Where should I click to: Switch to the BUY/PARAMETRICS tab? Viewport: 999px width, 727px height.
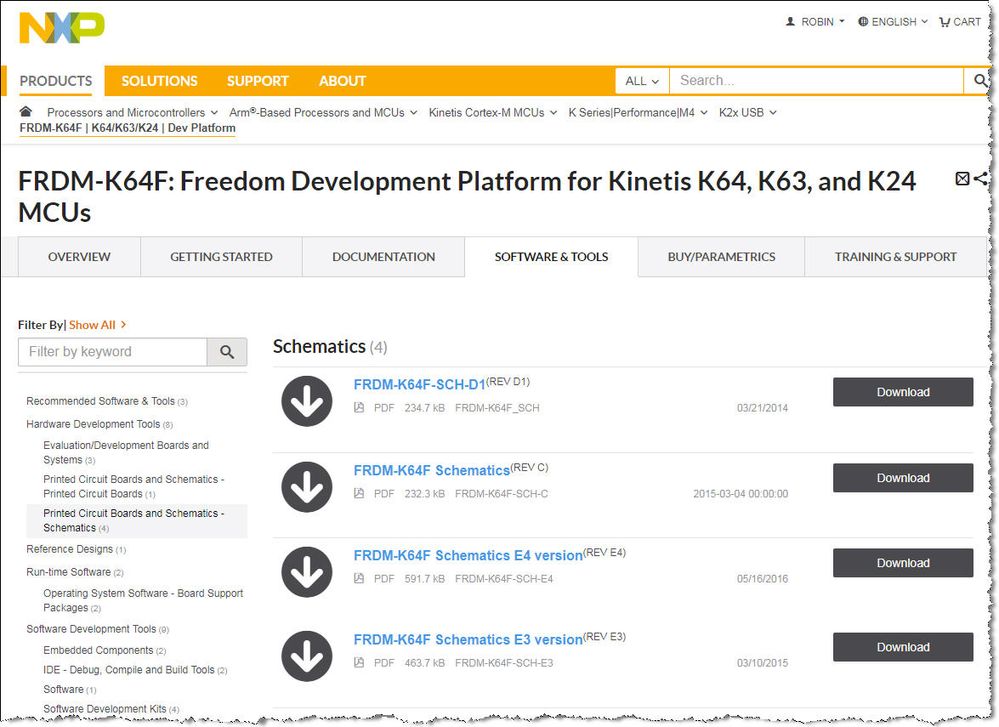click(721, 257)
